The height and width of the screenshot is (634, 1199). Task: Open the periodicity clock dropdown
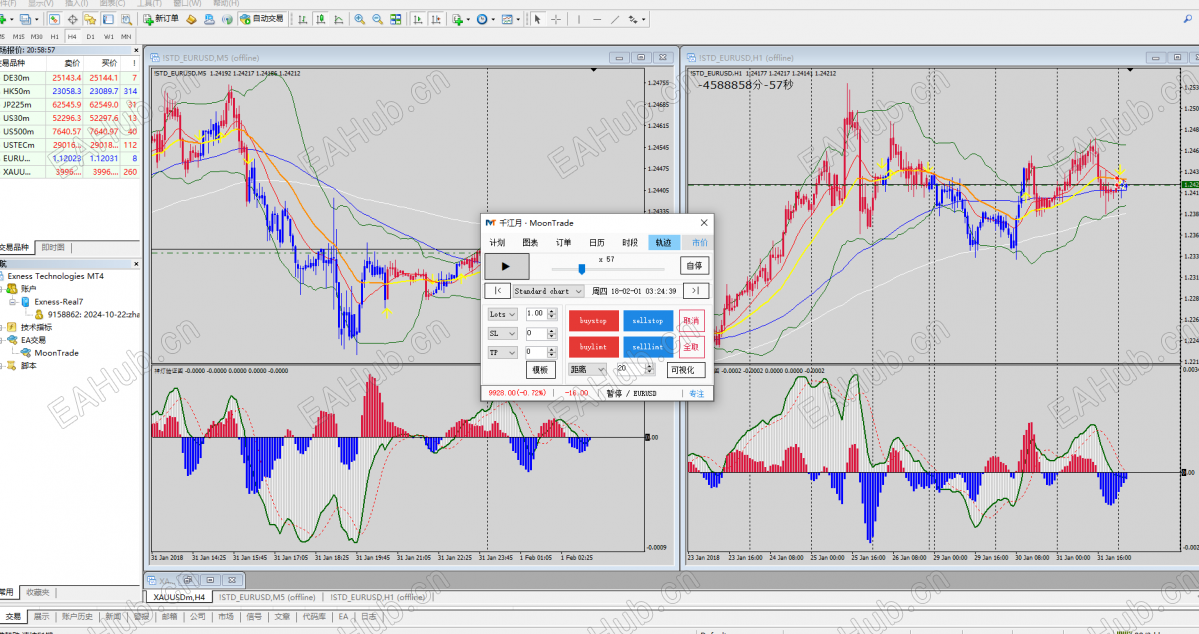[486, 19]
